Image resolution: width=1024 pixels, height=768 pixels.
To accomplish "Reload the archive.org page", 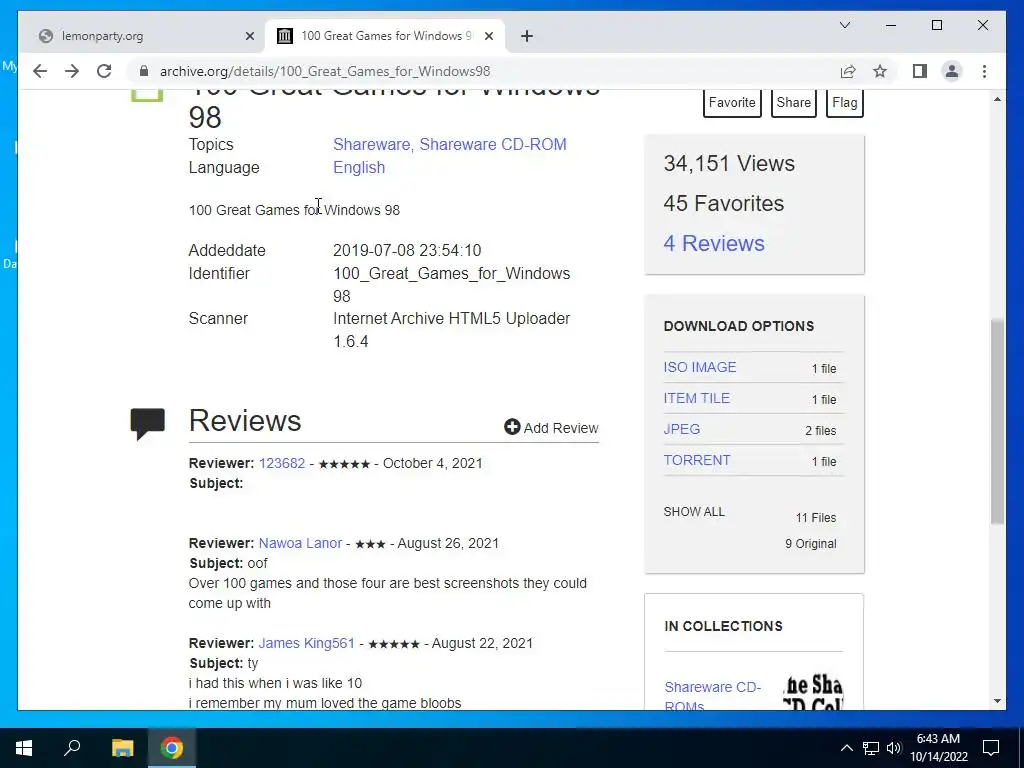I will (104, 71).
